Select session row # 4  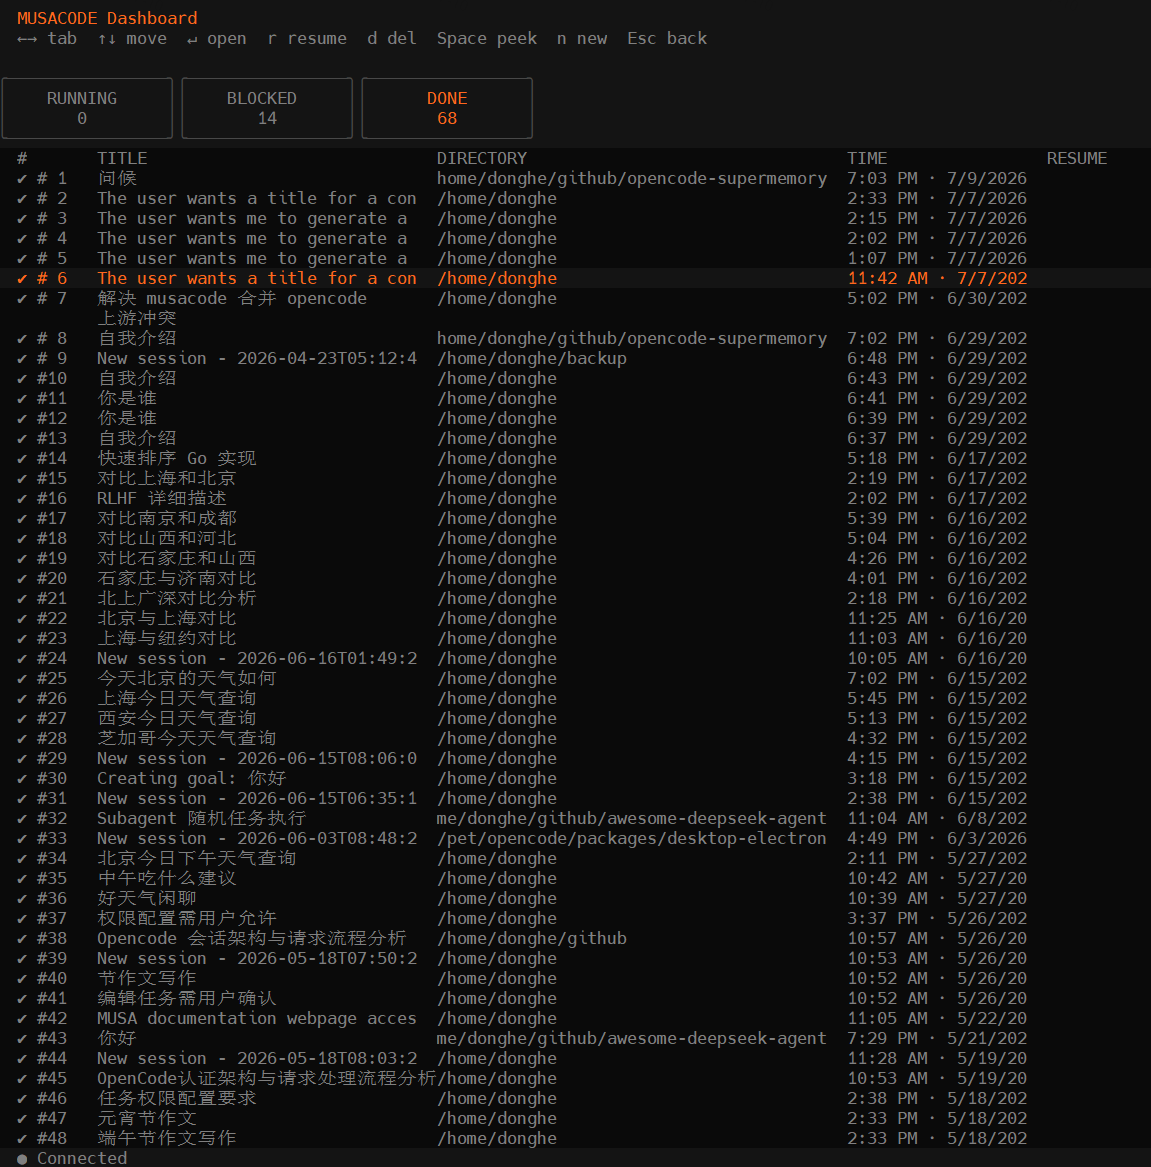pos(575,239)
